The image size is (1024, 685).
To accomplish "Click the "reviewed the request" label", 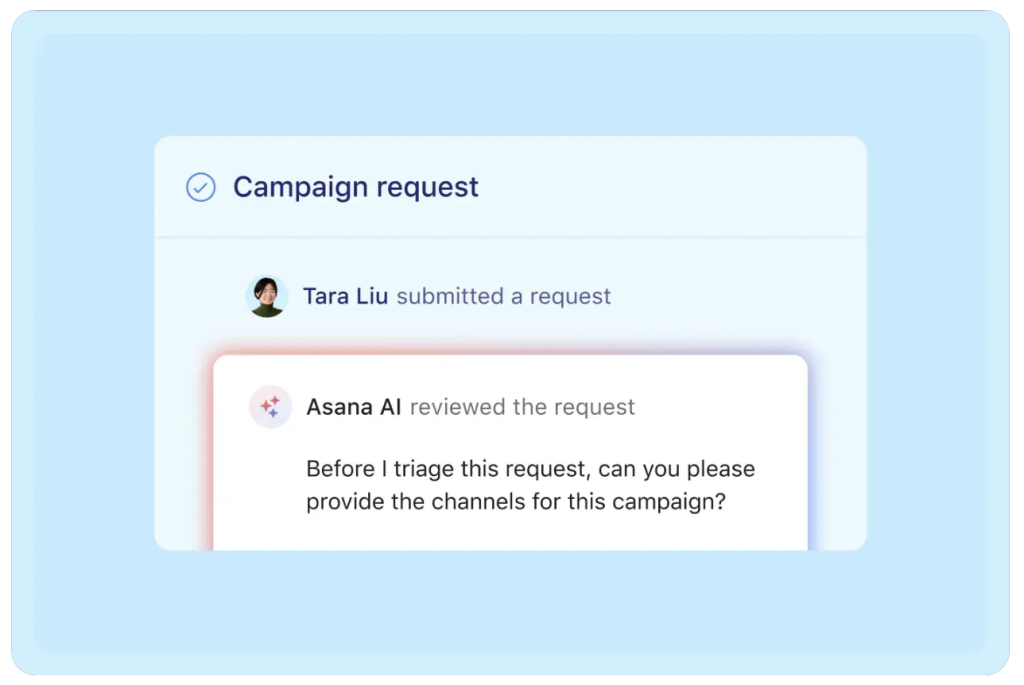I will [x=523, y=407].
